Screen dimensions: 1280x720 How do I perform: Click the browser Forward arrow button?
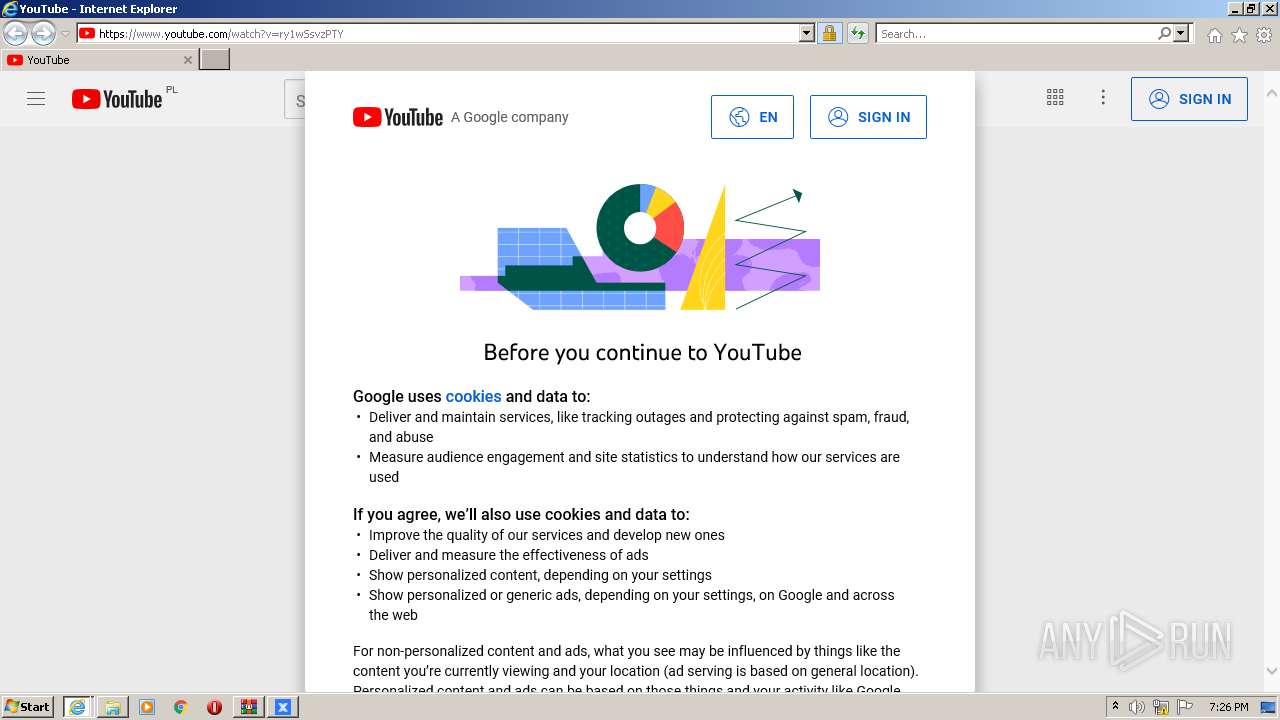(43, 34)
